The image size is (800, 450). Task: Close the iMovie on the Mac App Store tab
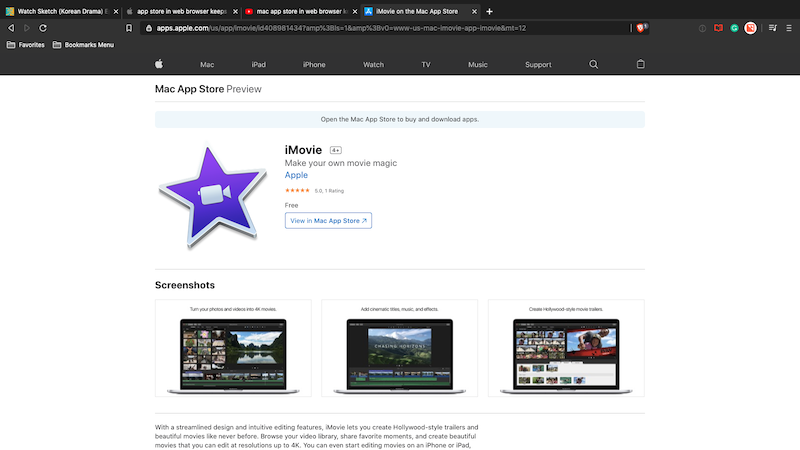[x=474, y=11]
